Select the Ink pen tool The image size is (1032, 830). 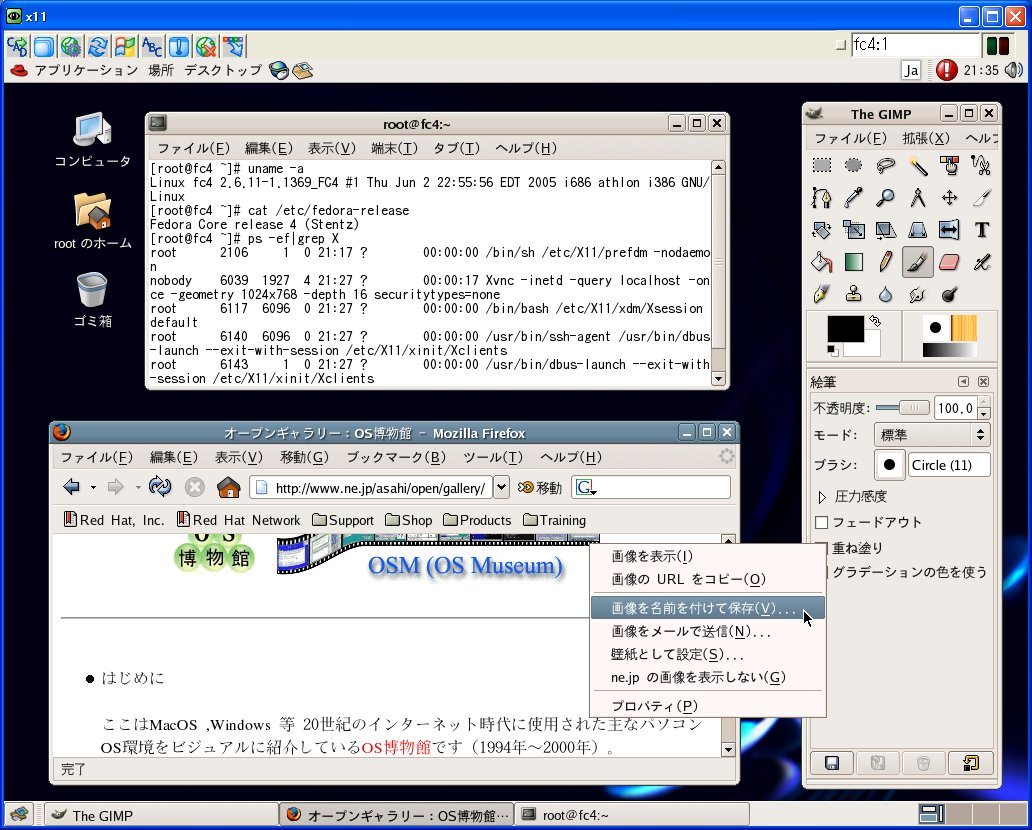coord(821,294)
